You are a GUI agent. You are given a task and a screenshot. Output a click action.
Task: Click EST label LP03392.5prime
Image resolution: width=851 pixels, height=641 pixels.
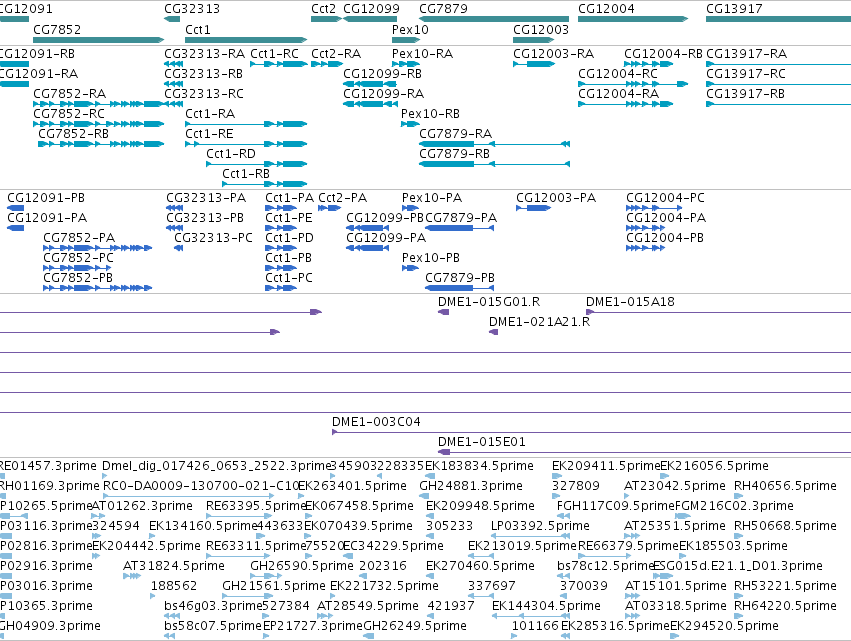click(540, 526)
